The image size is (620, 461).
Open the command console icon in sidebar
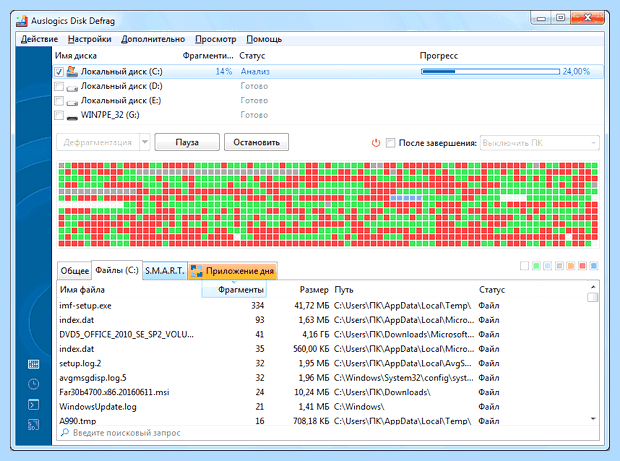[34, 404]
